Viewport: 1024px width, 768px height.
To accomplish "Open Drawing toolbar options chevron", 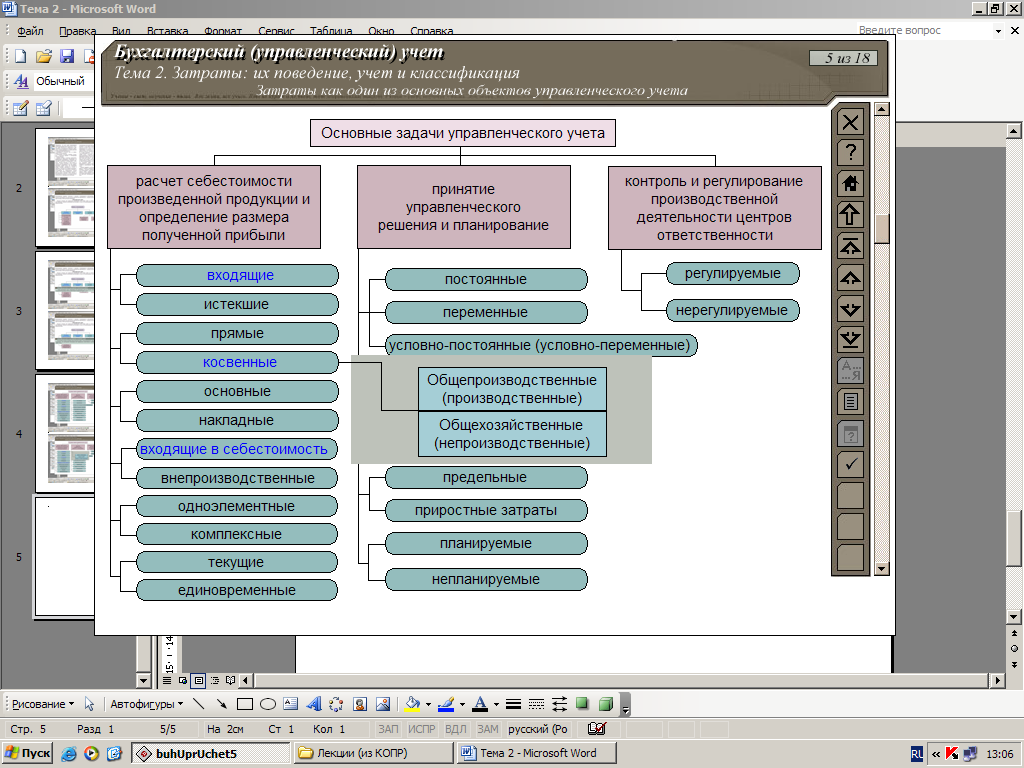I will pyautogui.click(x=625, y=705).
